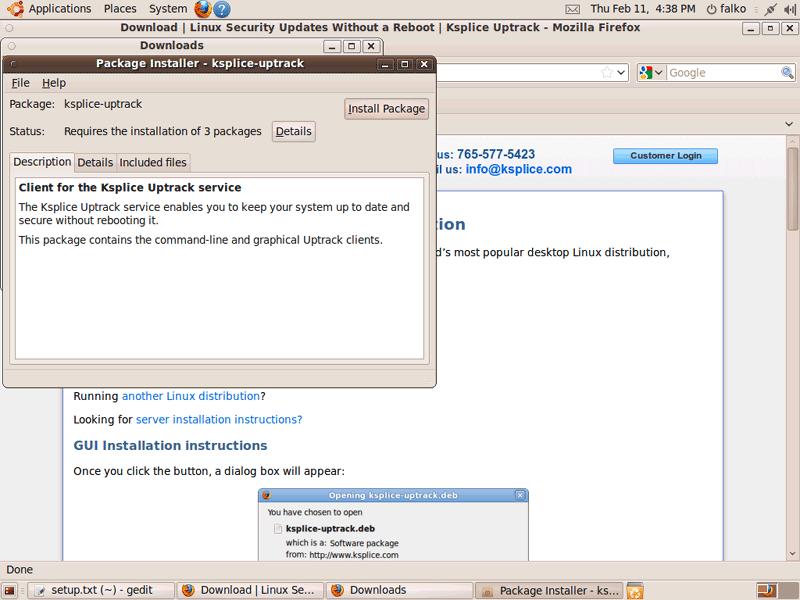Screen dimensions: 800x600
Task: Open the mail envelope indicator icon
Action: (572, 9)
